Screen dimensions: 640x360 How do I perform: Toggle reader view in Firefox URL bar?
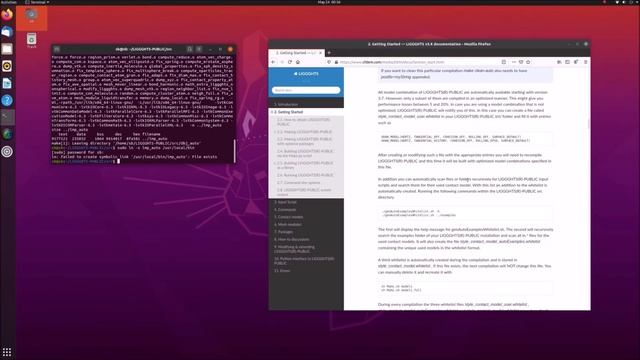(504, 62)
